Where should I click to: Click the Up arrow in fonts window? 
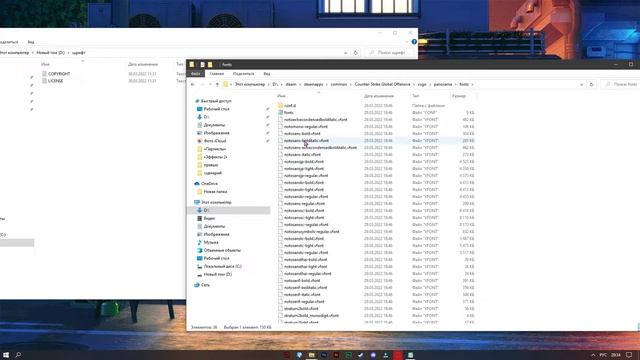[217, 84]
